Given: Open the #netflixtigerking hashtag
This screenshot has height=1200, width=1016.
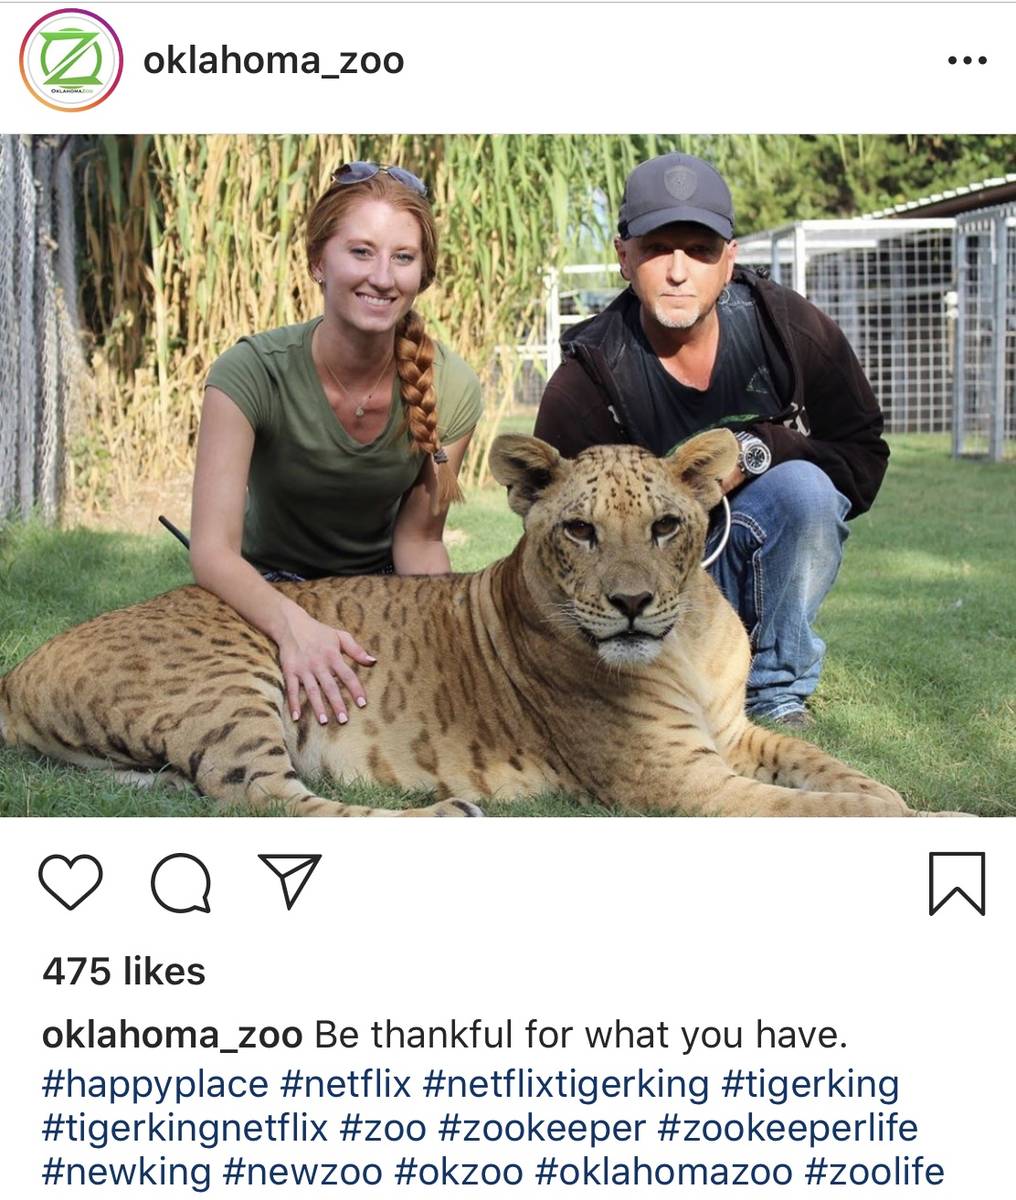Looking at the screenshot, I should point(566,1084).
